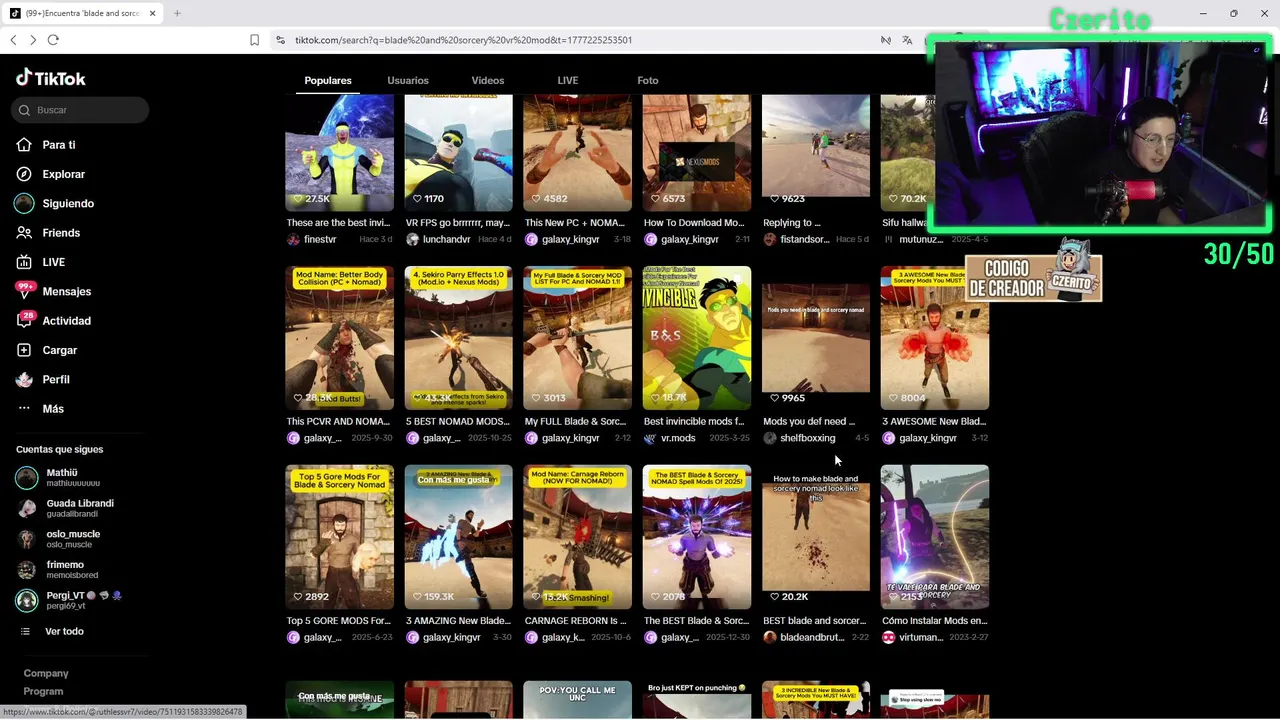1280x720 pixels.
Task: Click oslo_muscle account avatar
Action: tap(27, 539)
